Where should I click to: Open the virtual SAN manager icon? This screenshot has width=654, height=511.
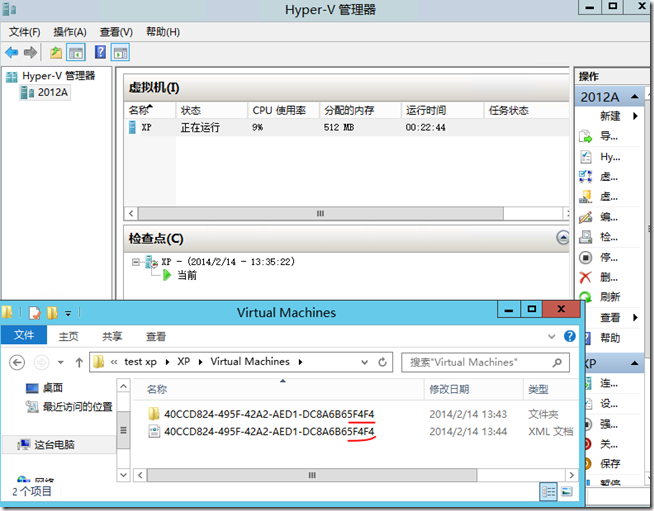click(x=586, y=196)
